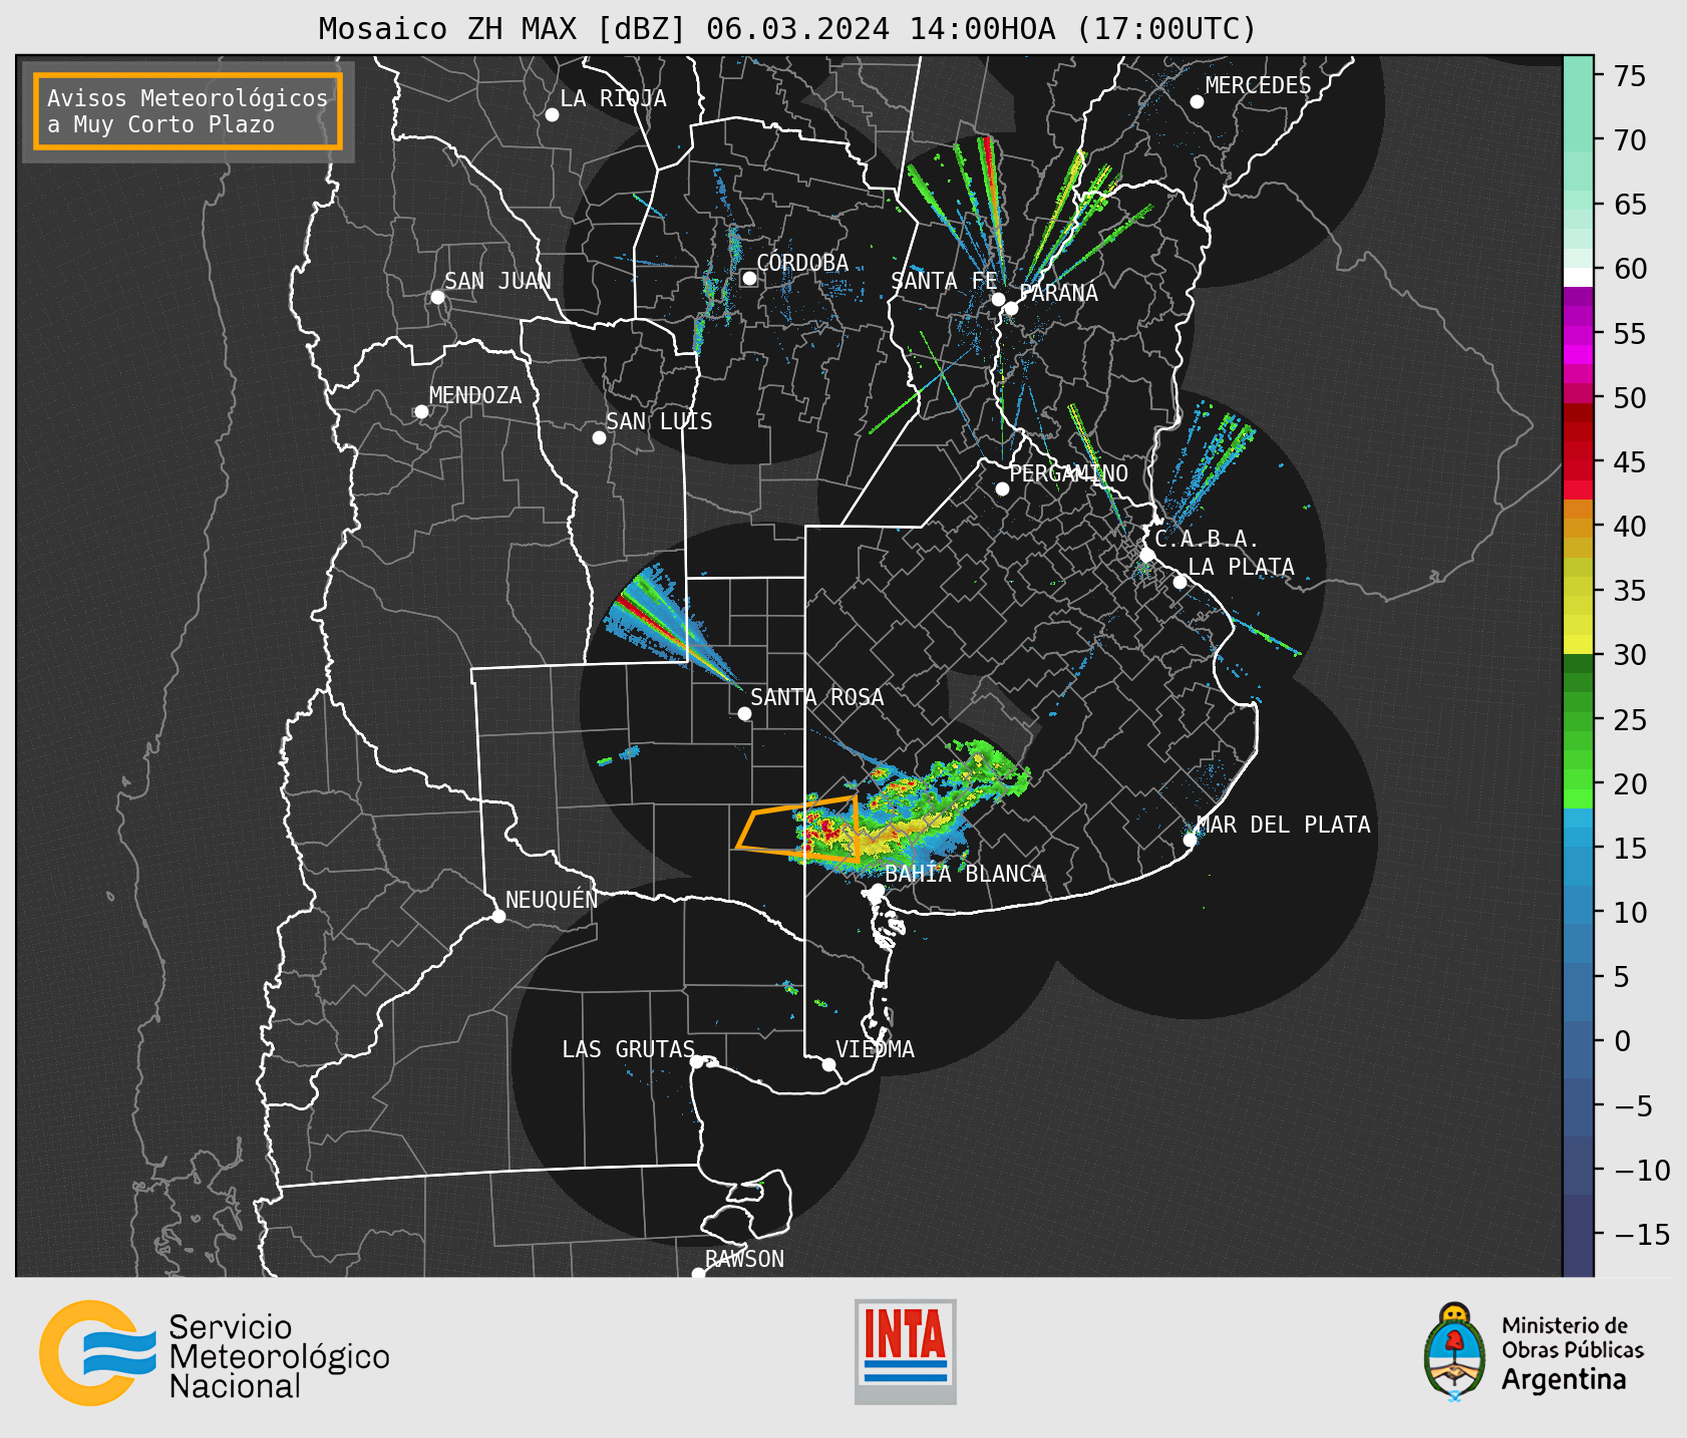Click the C.A.B.A. city marker dot
Image resolution: width=1687 pixels, height=1438 pixels.
1147,555
